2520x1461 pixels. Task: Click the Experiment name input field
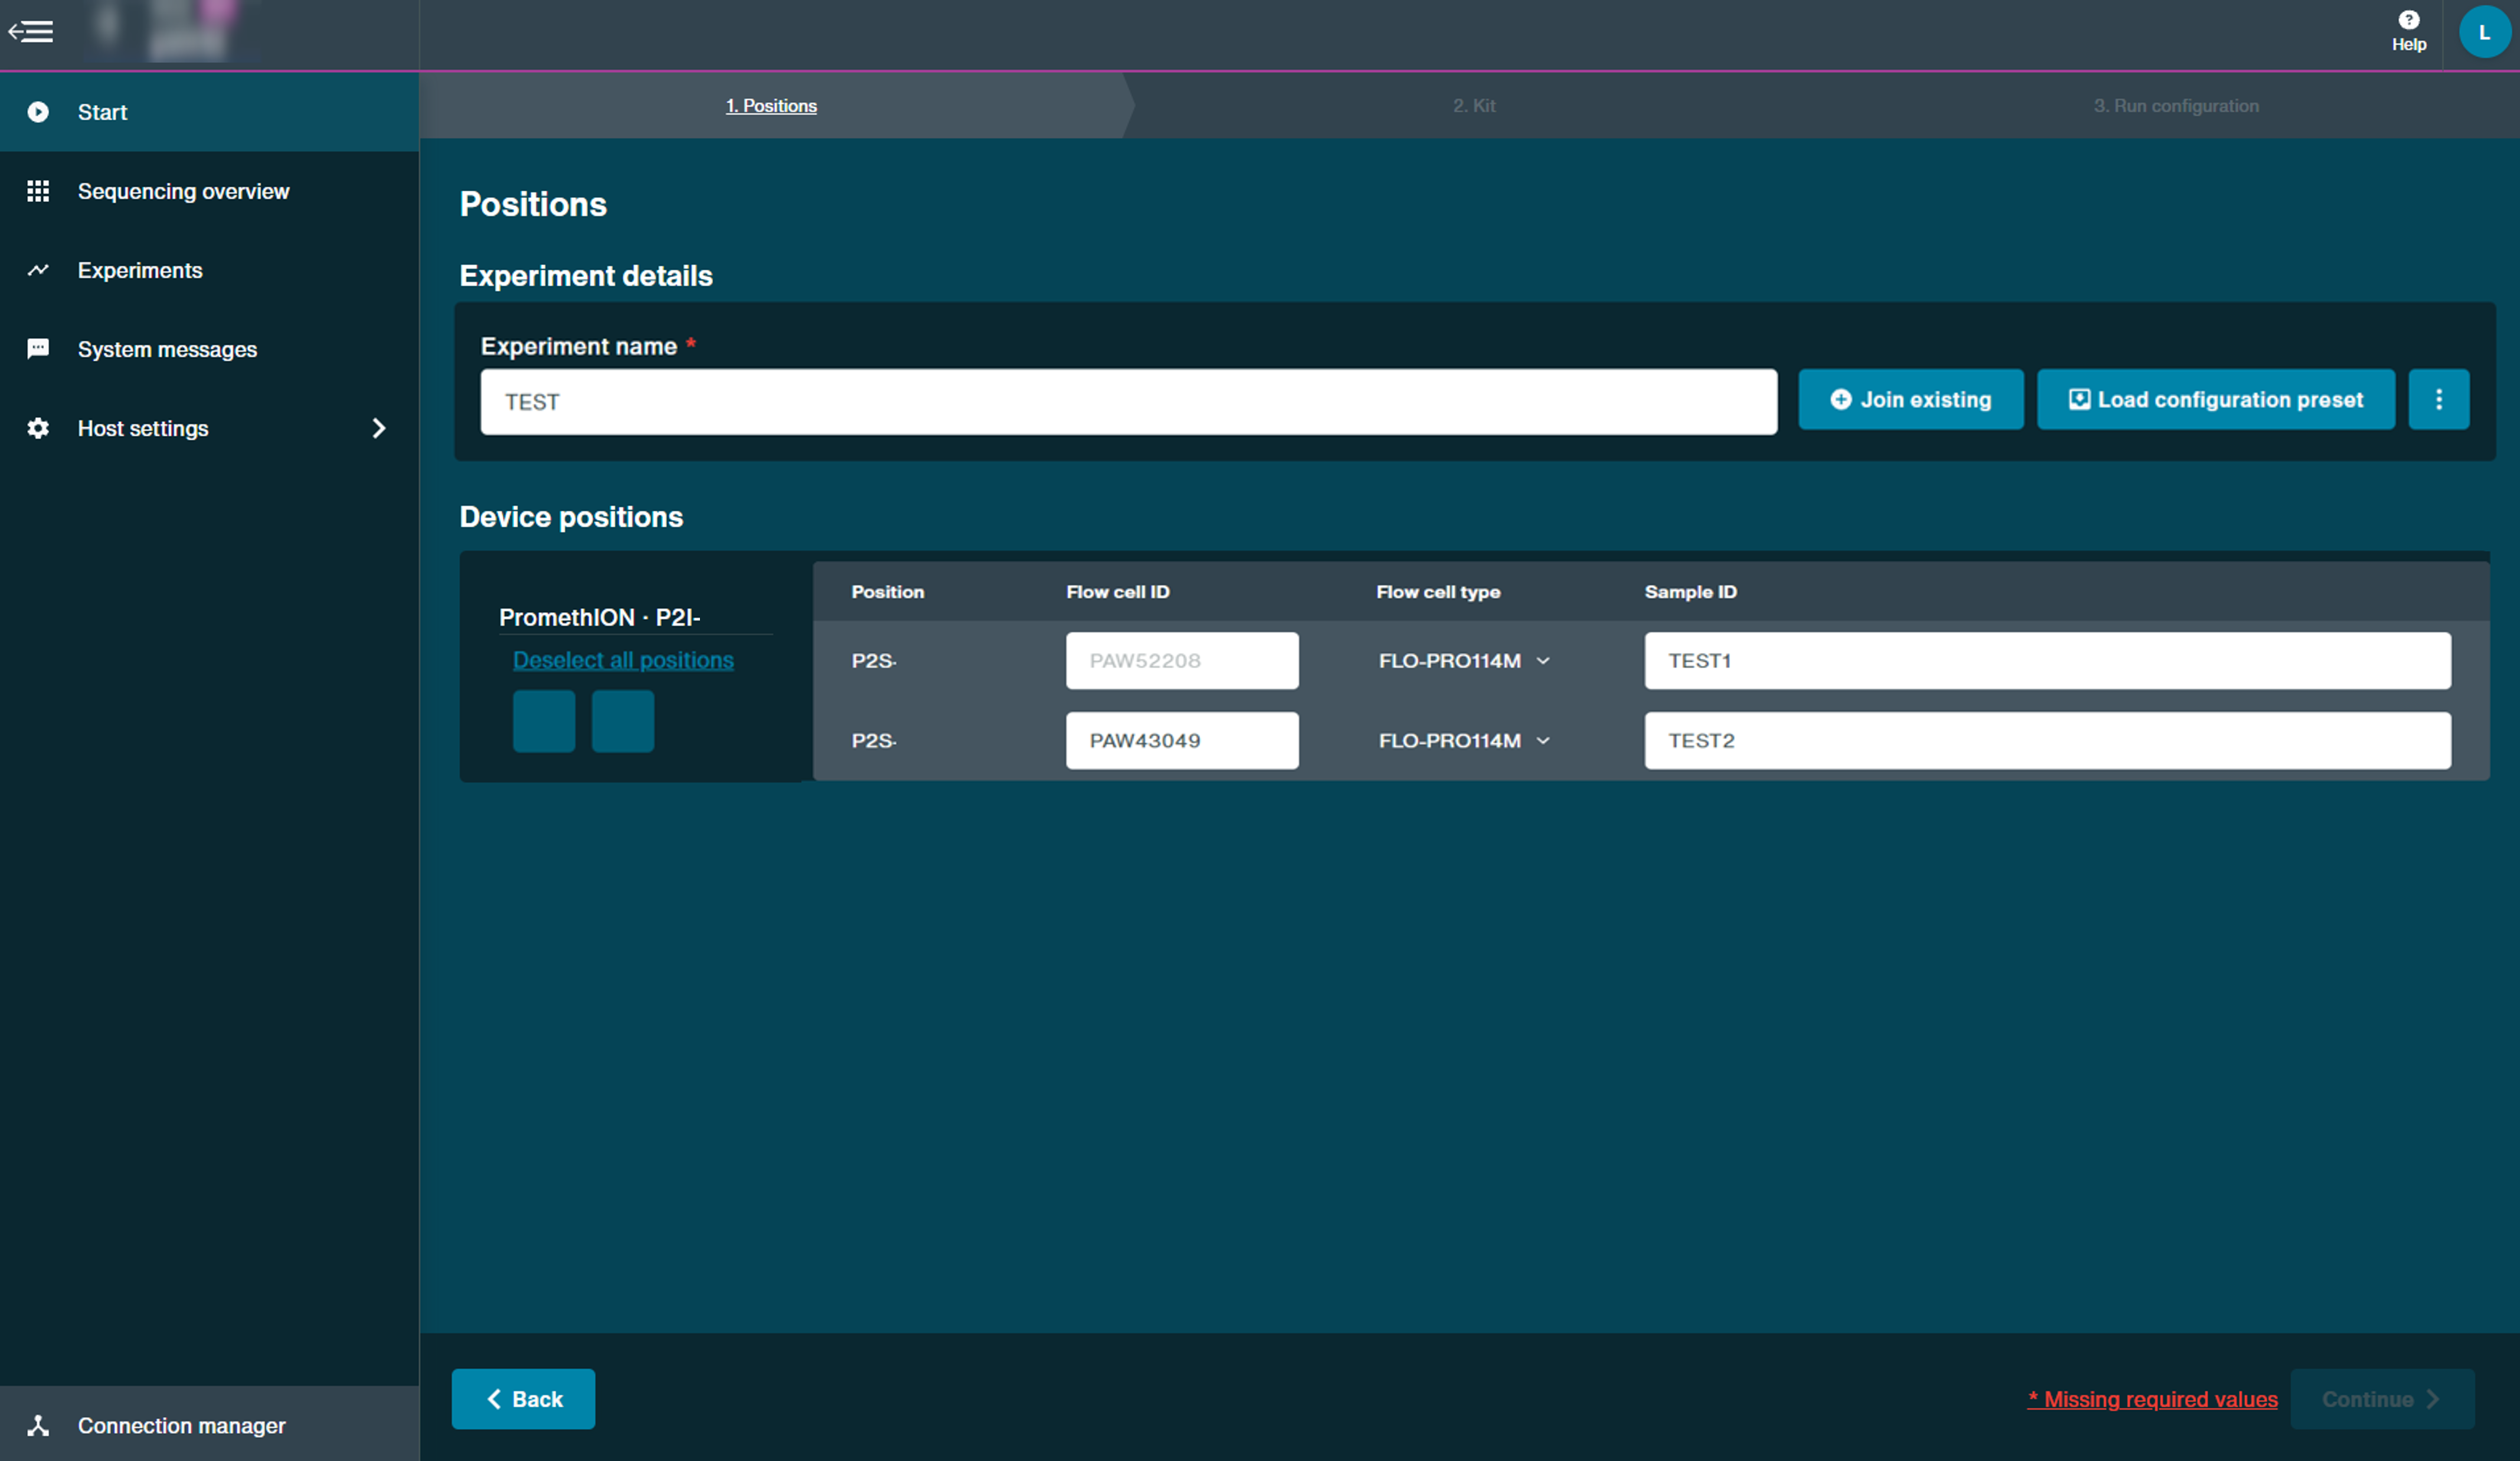pyautogui.click(x=1126, y=400)
